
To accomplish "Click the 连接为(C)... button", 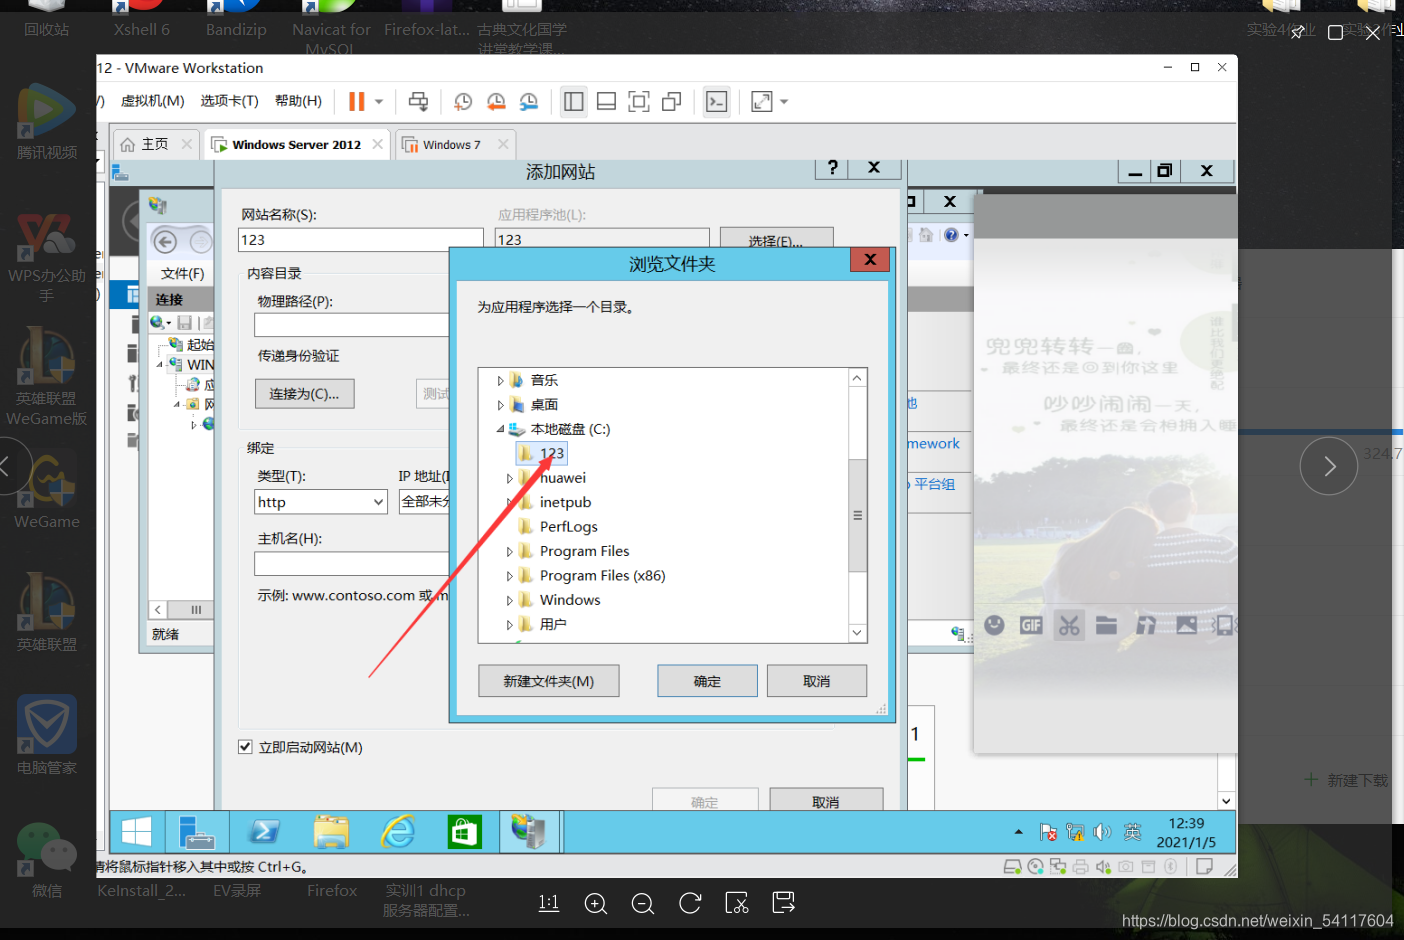I will point(304,394).
